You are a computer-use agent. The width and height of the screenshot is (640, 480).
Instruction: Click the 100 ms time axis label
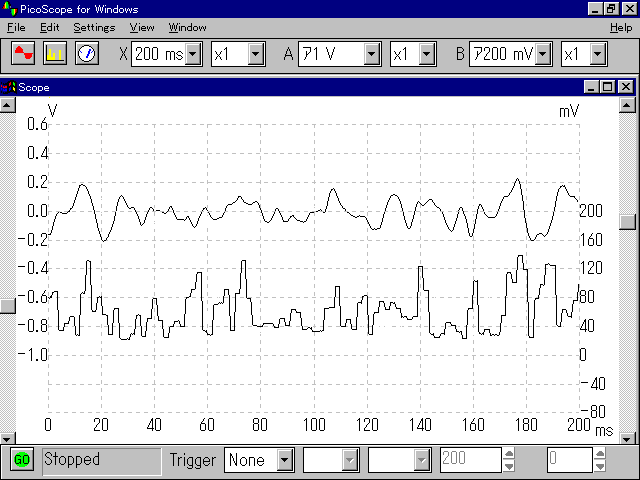tap(314, 425)
